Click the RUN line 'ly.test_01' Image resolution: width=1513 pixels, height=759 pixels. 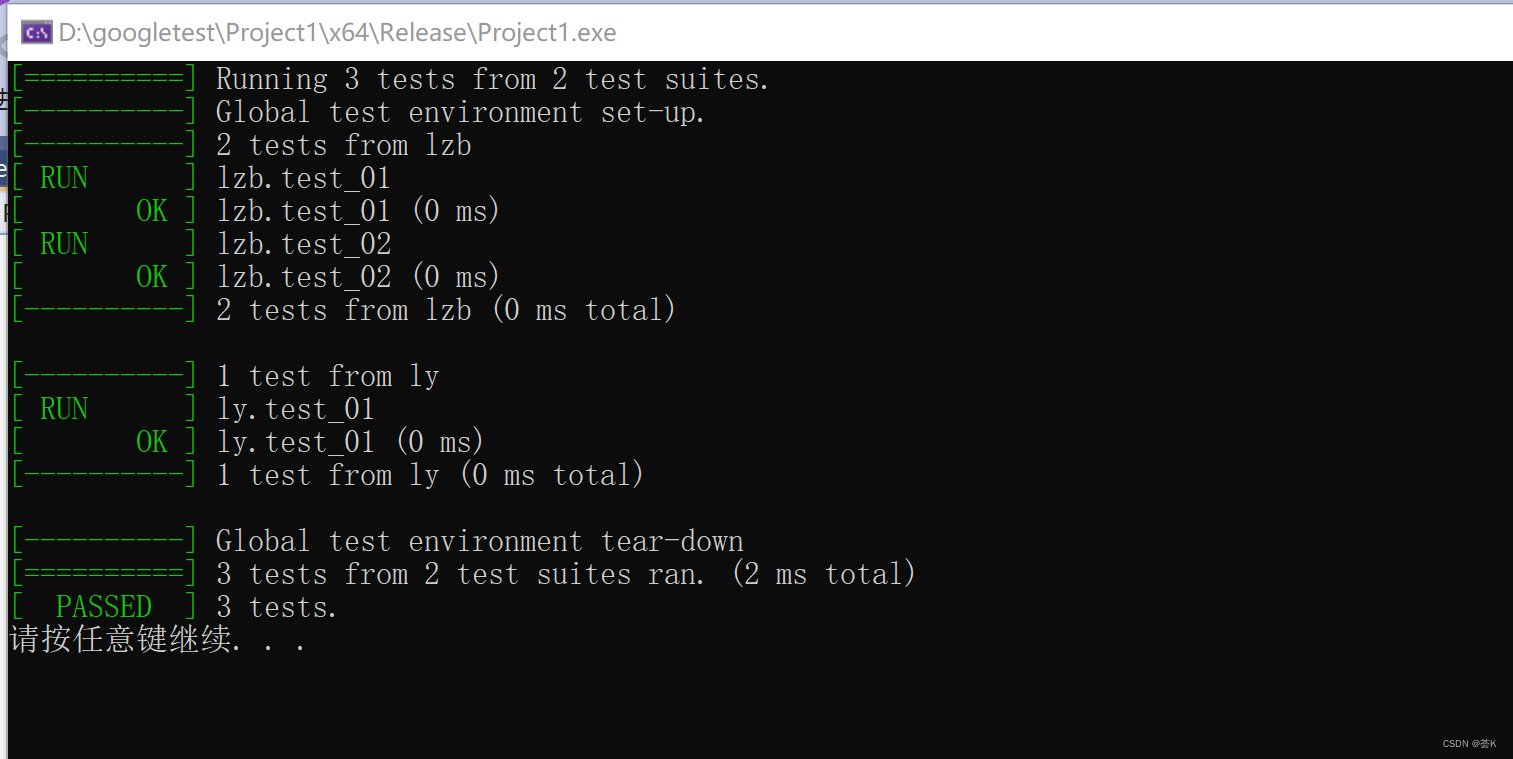click(x=296, y=409)
